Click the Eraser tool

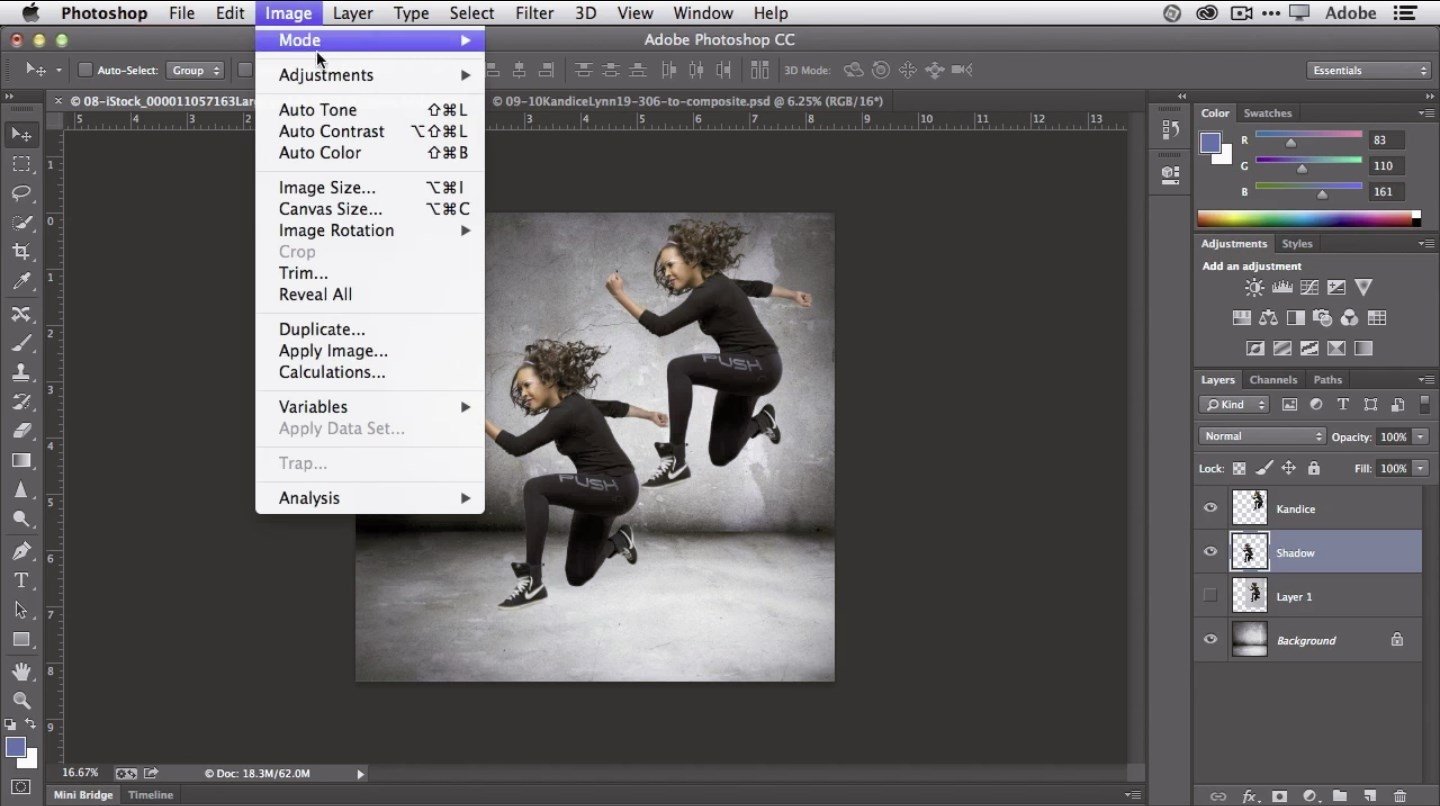(x=21, y=431)
